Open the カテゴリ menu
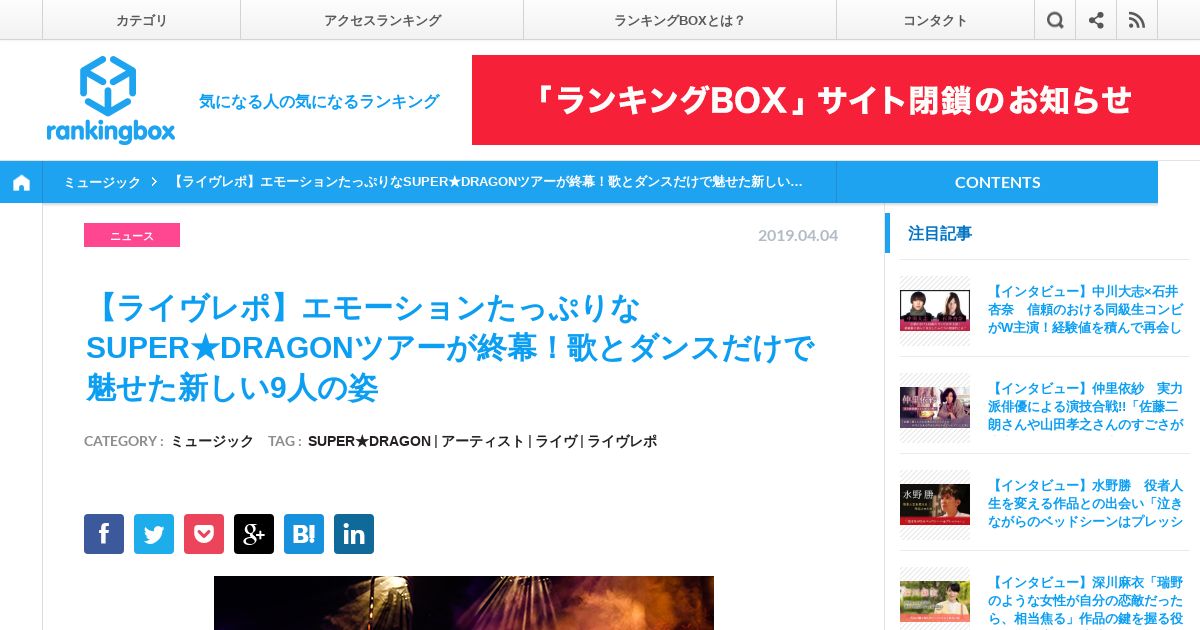 pos(141,20)
